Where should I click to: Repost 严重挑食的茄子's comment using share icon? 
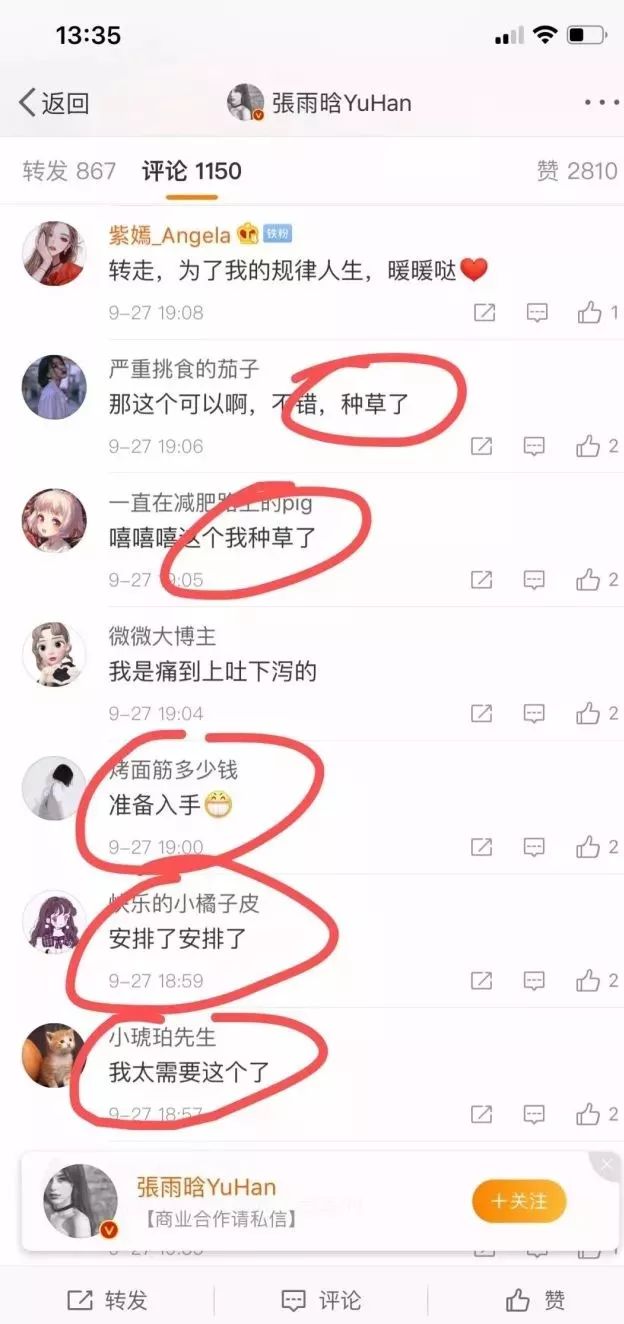[x=481, y=446]
